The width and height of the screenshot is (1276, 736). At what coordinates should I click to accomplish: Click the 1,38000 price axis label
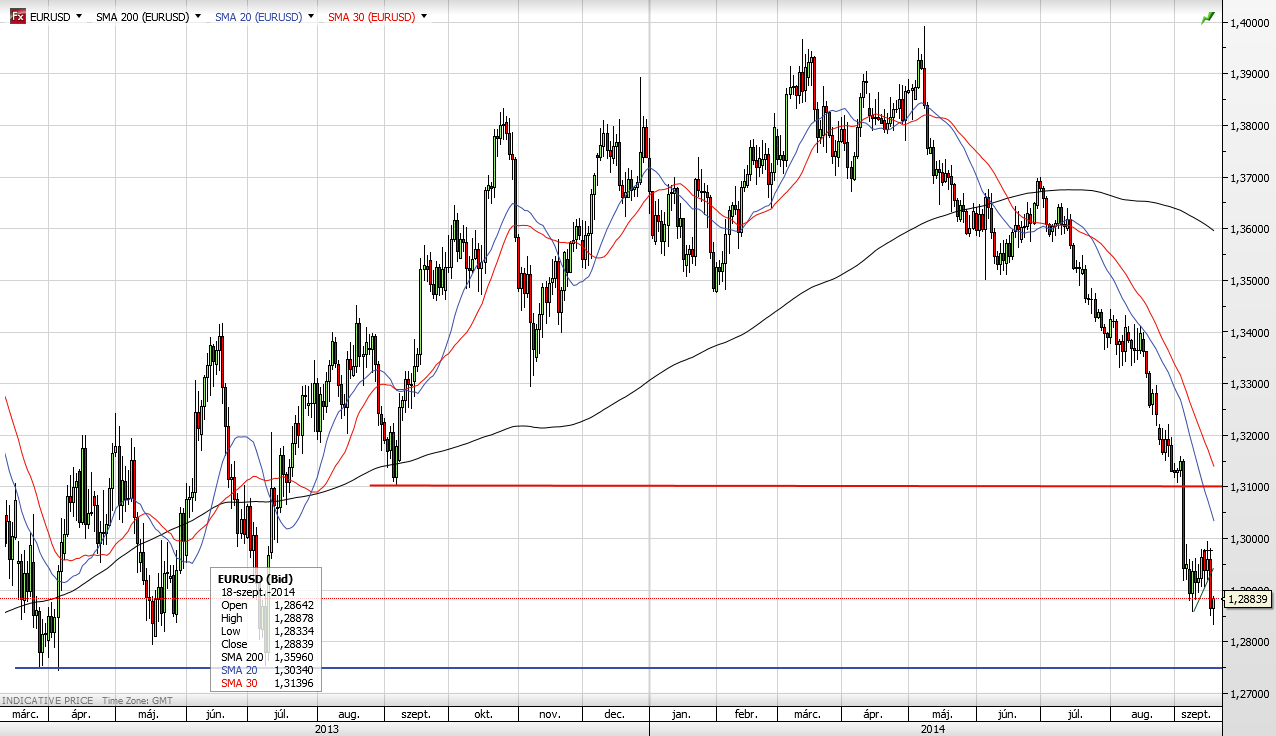[1249, 126]
